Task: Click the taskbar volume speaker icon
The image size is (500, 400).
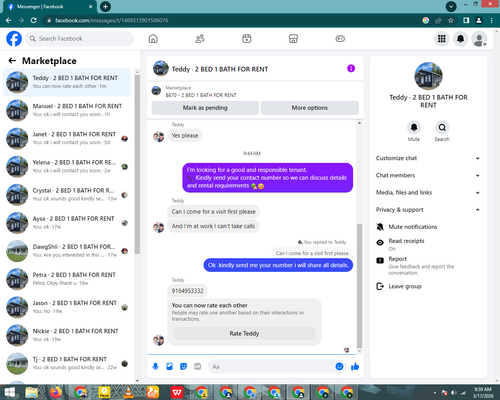Action: coord(454,393)
